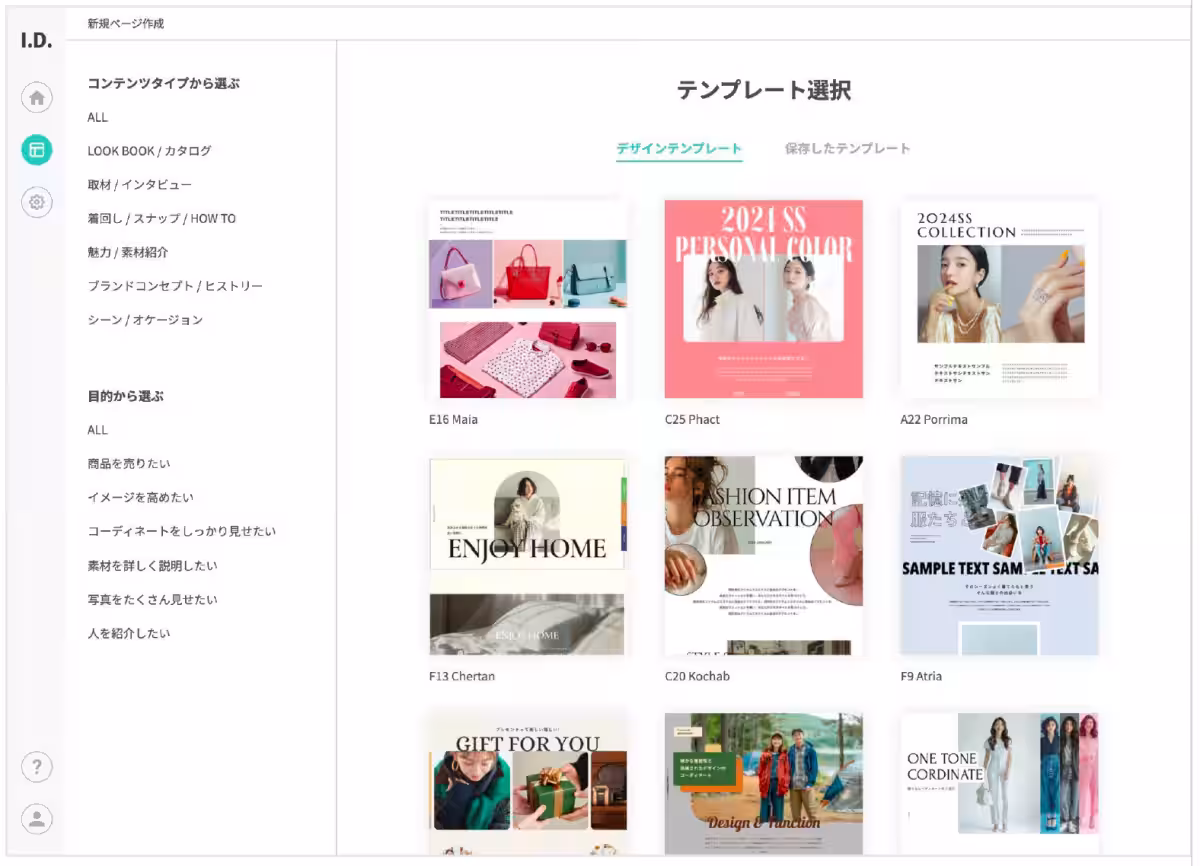Go to home via house icon
The image size is (1200, 866).
[37, 98]
